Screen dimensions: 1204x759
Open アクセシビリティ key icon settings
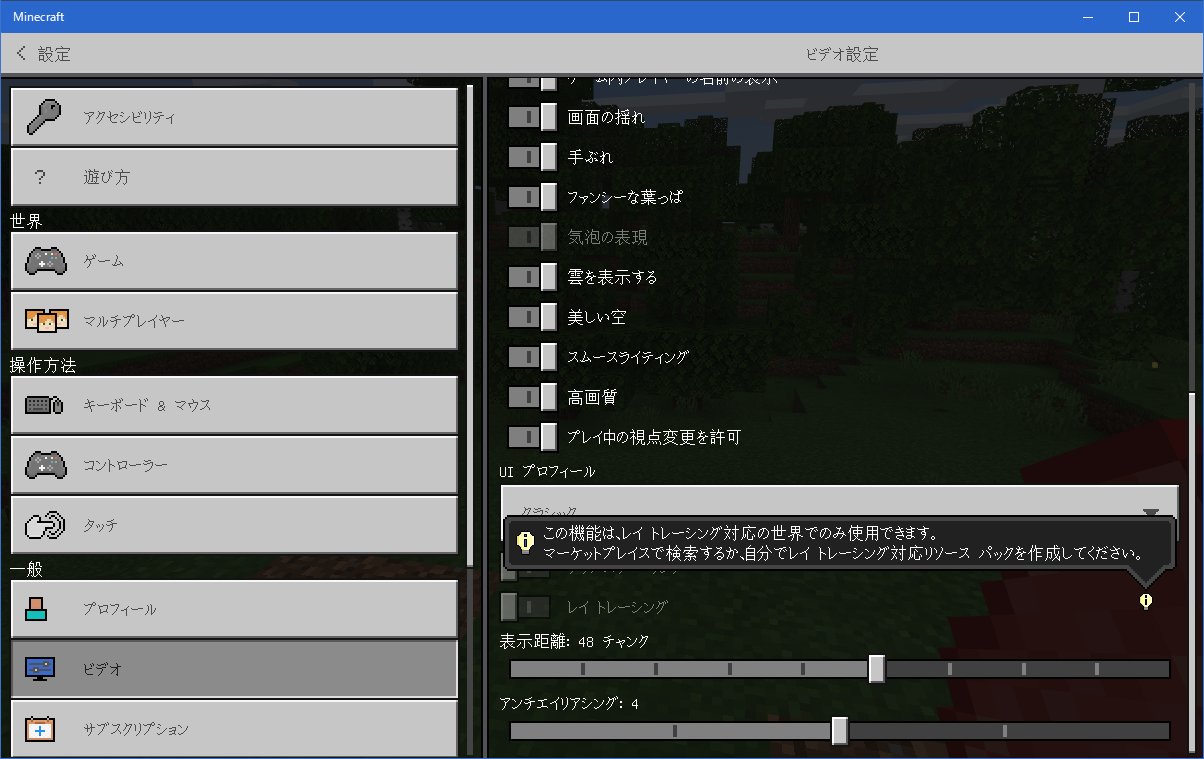[46, 117]
